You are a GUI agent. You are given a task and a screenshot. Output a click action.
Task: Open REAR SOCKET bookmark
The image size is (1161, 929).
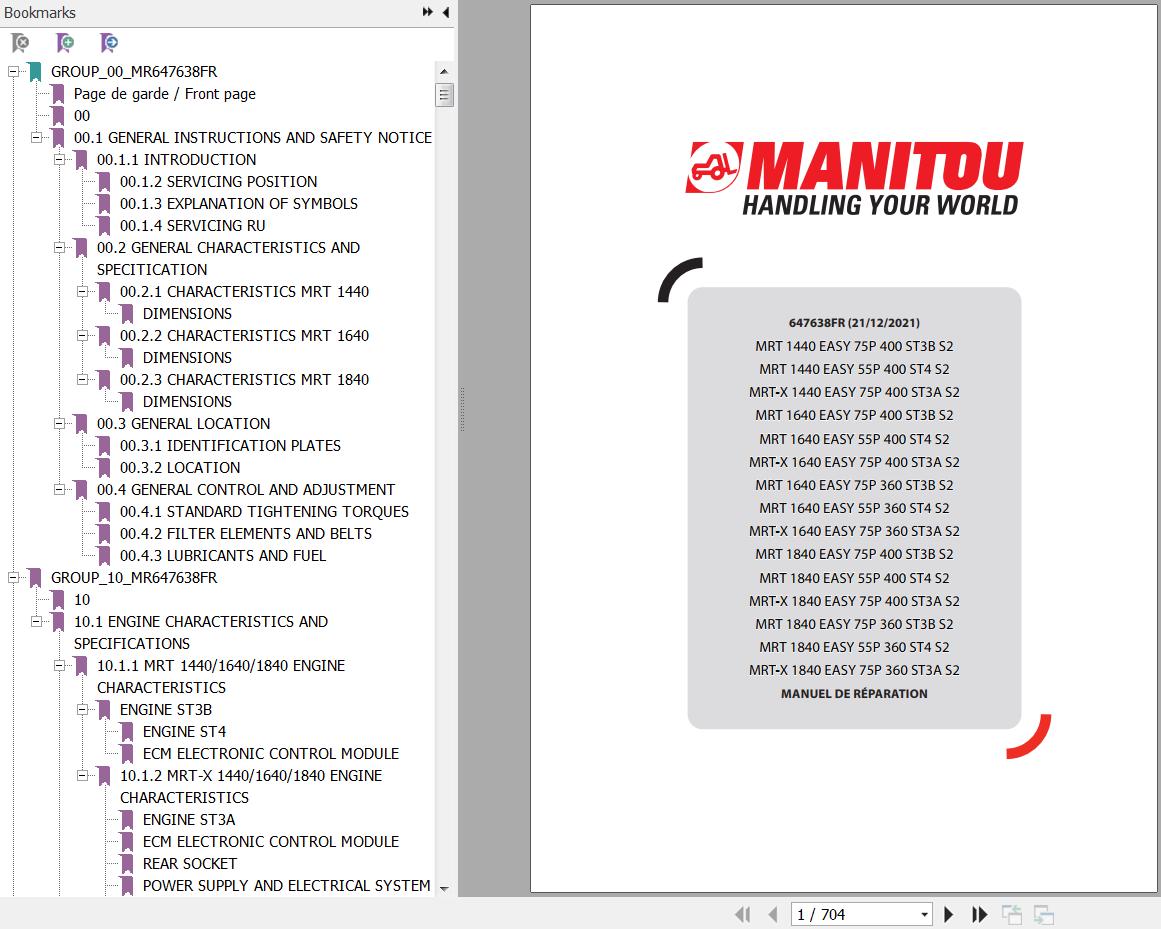(190, 864)
